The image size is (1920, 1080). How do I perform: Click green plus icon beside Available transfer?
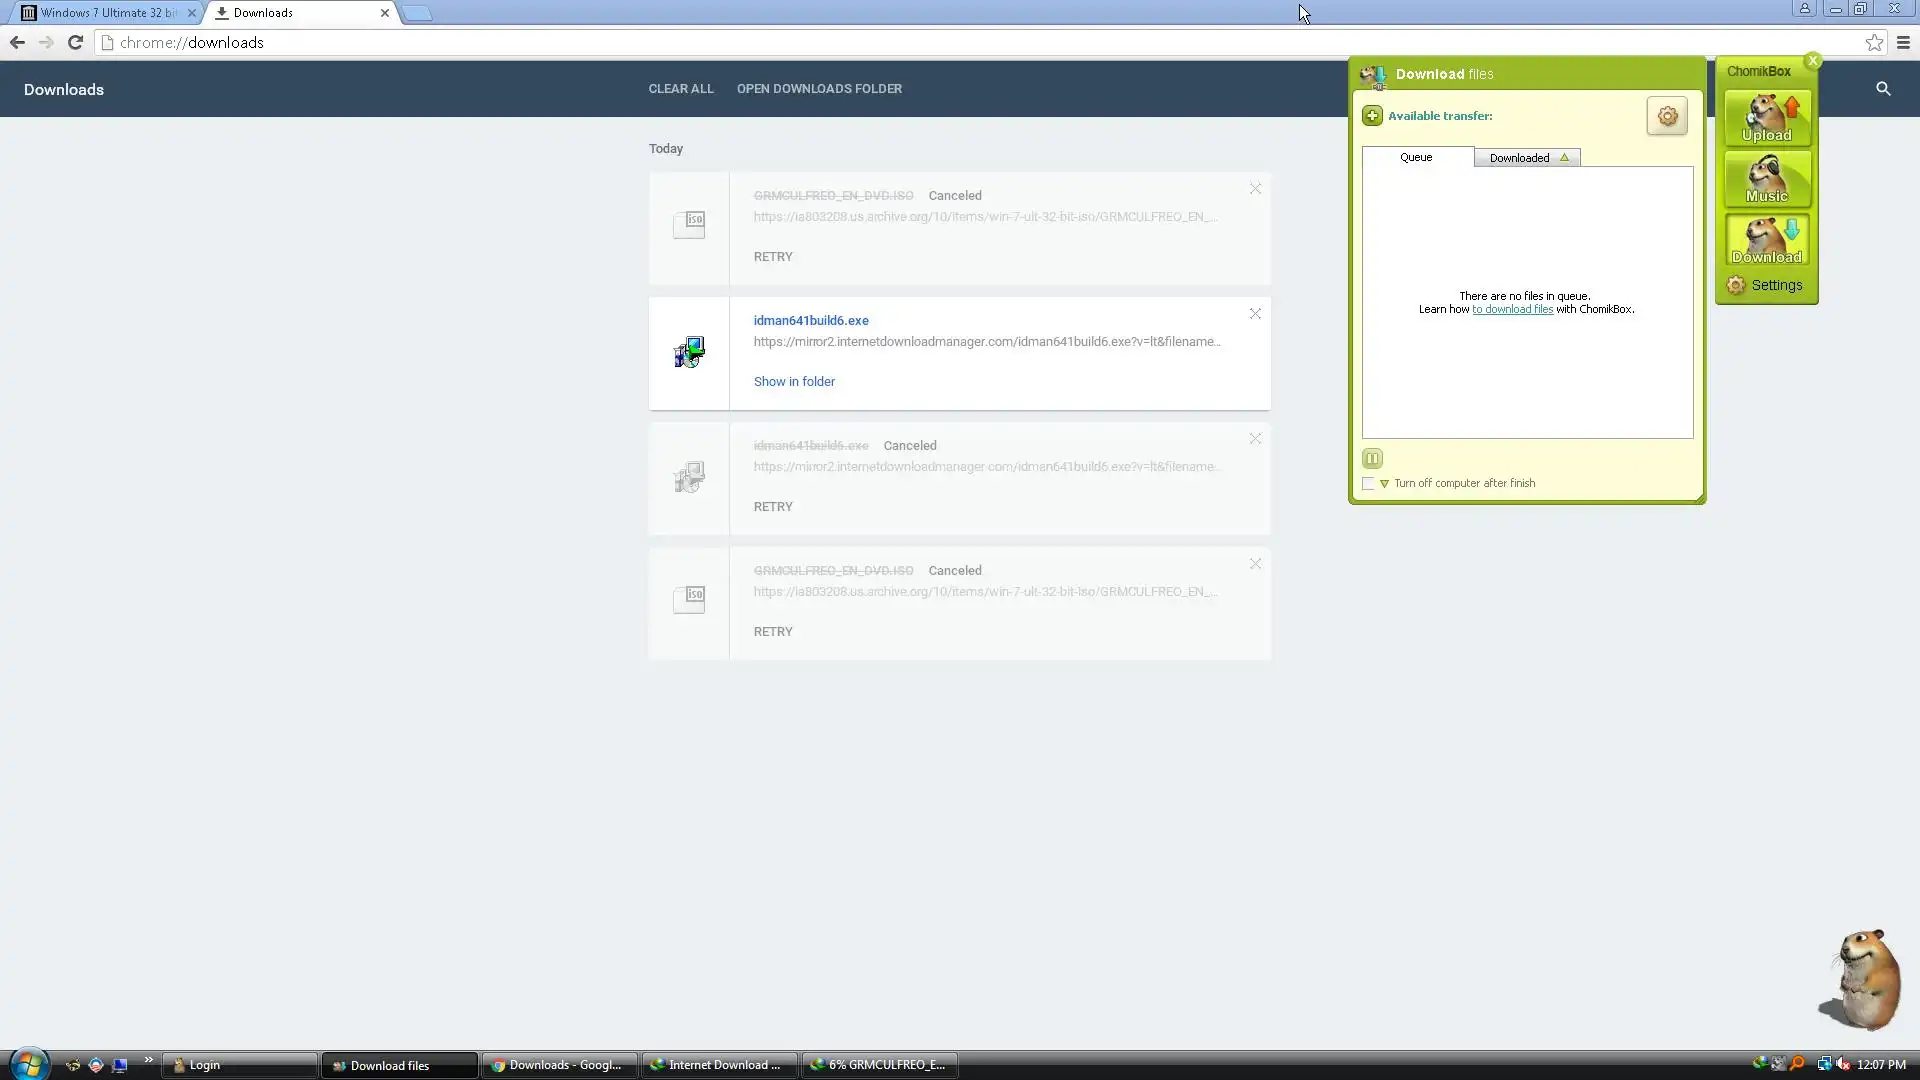click(1372, 116)
